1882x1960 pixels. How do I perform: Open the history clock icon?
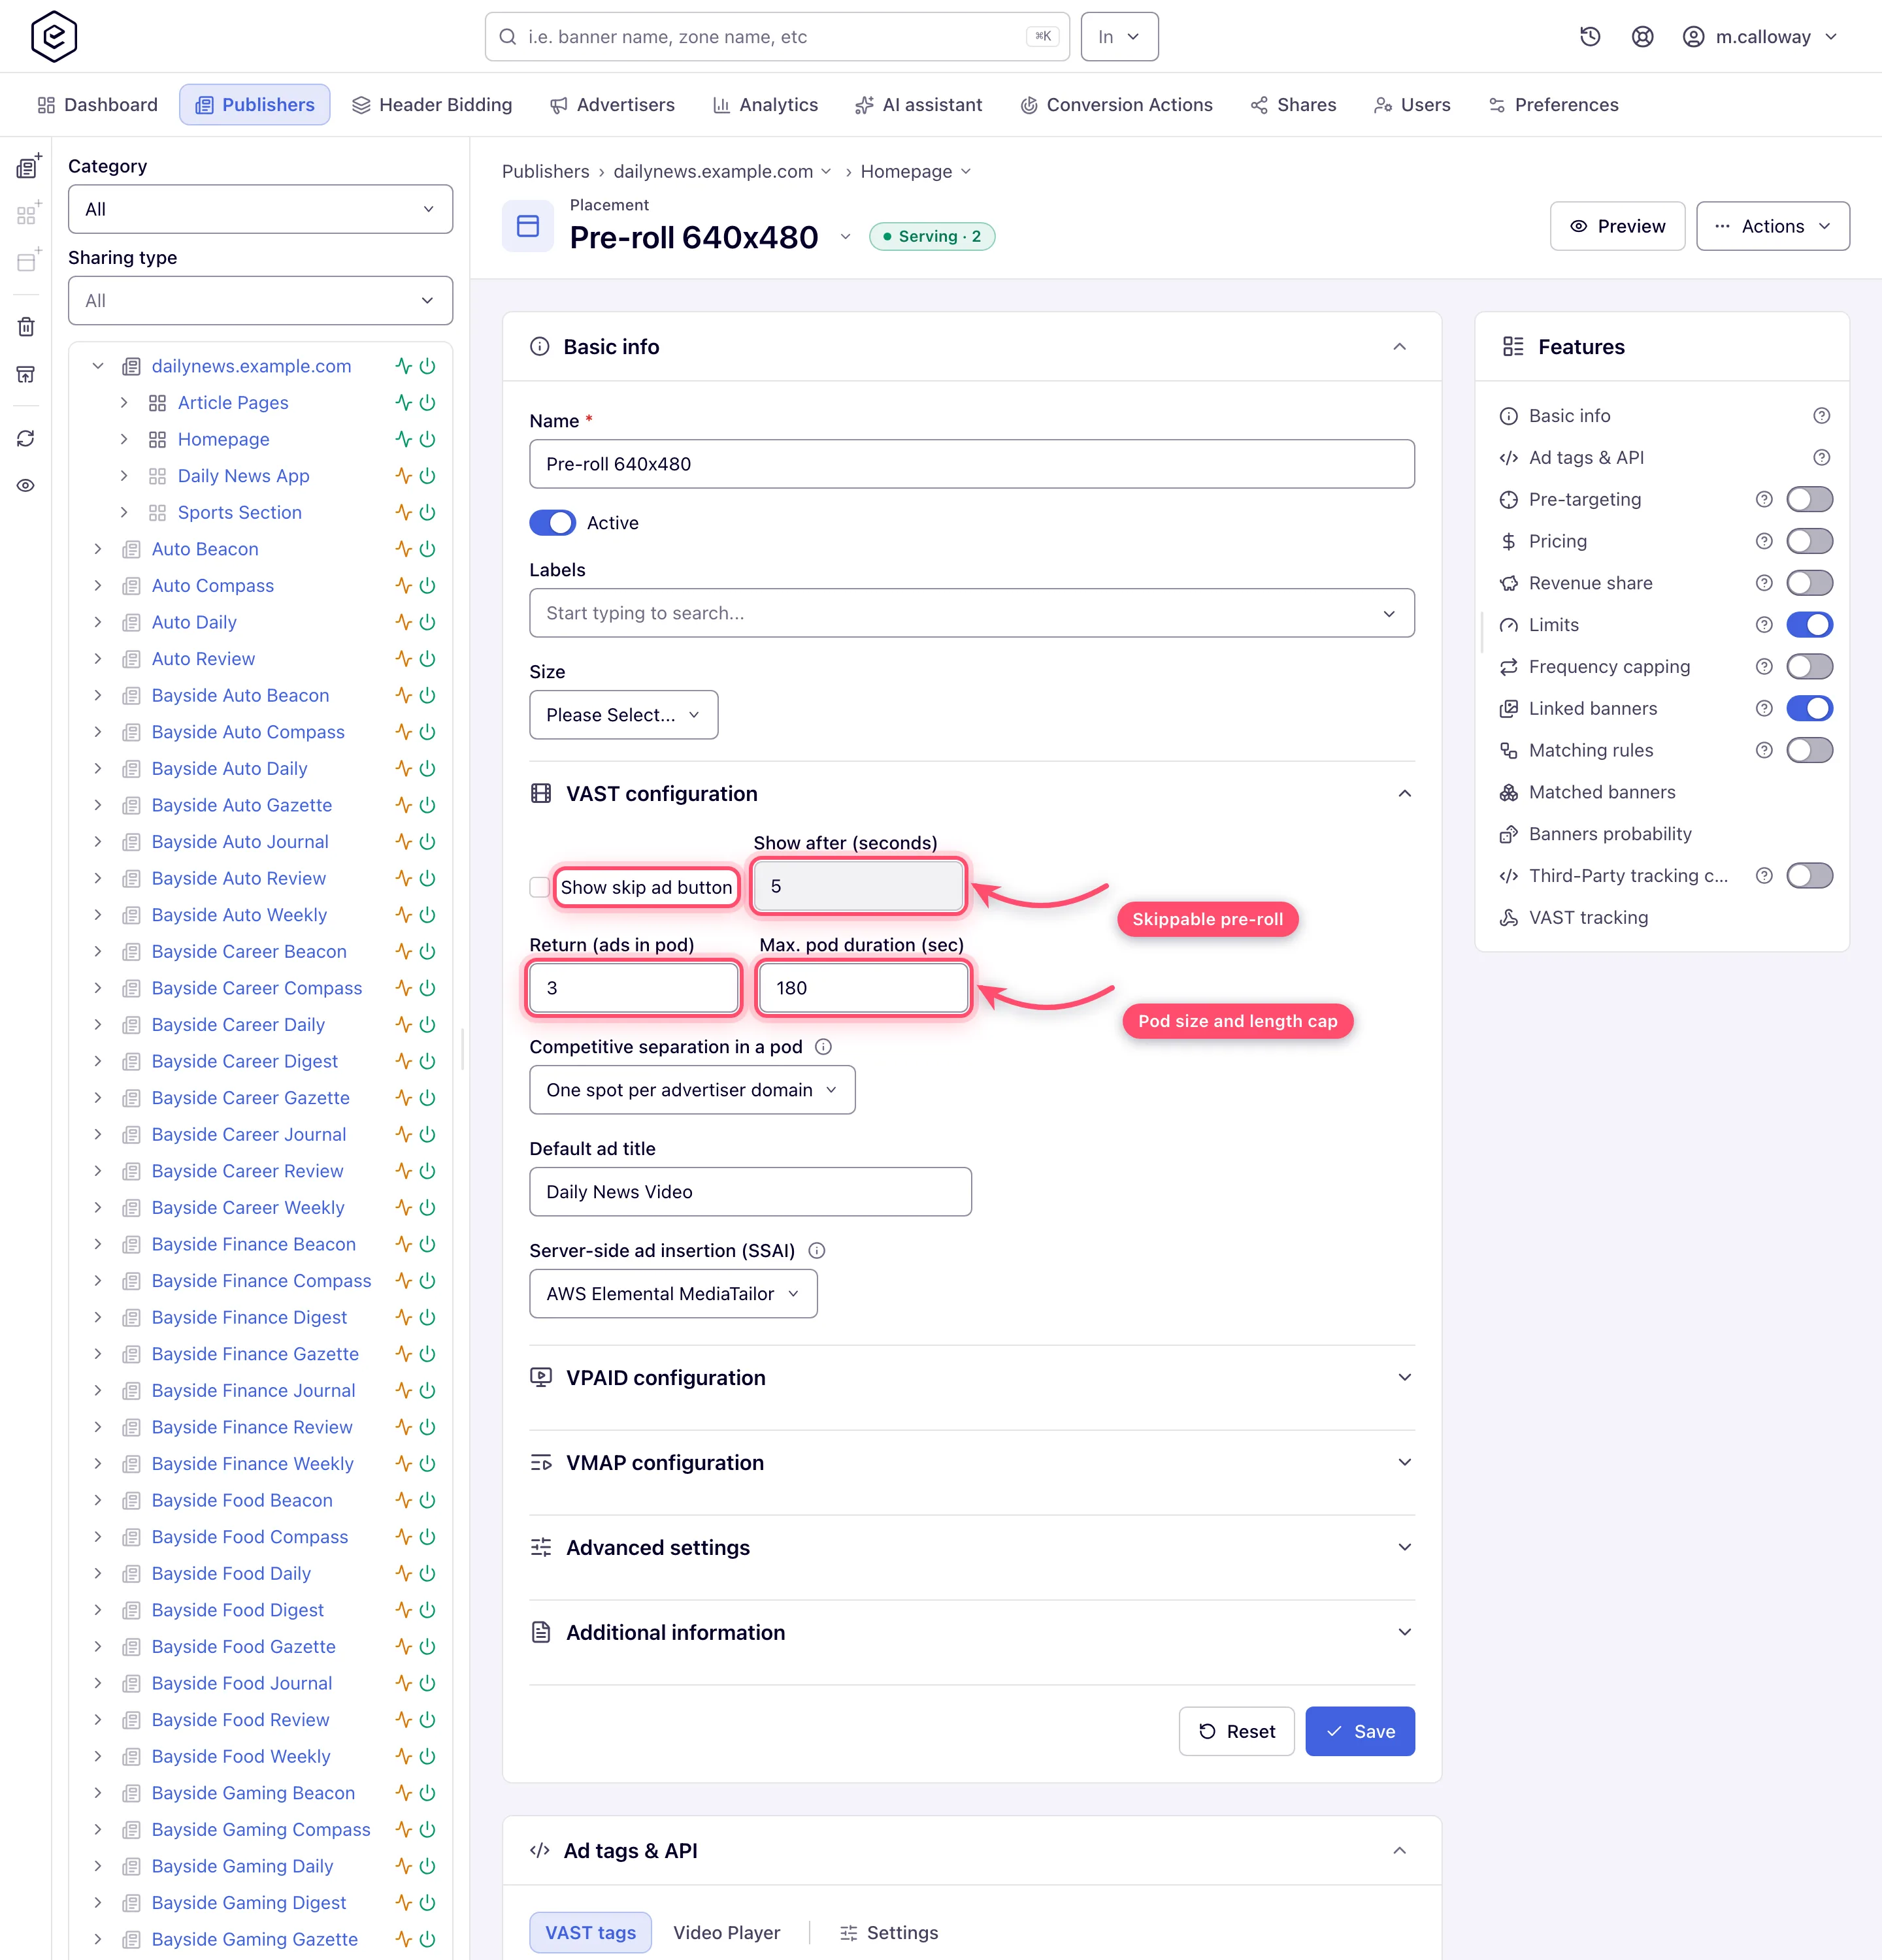point(1590,37)
